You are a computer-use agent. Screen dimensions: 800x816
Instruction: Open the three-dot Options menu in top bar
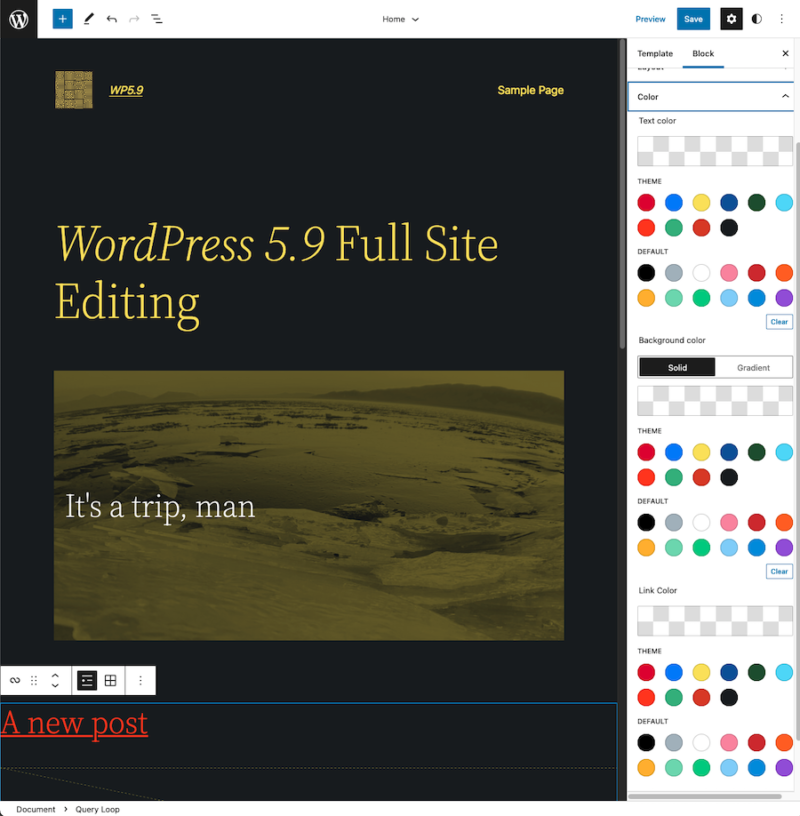pyautogui.click(x=782, y=19)
